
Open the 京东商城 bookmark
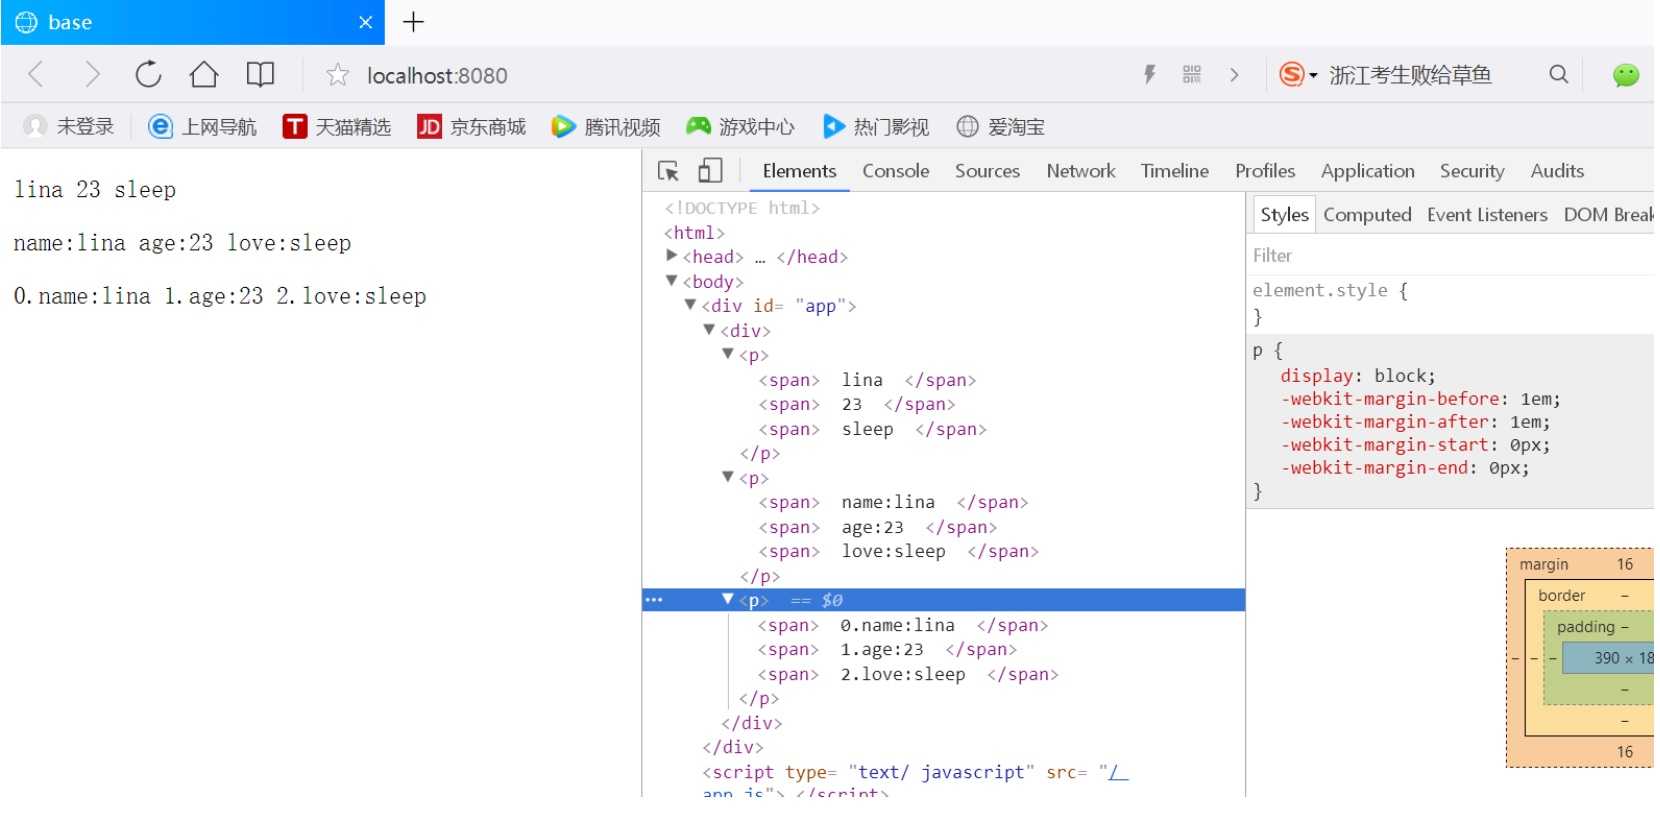472,127
